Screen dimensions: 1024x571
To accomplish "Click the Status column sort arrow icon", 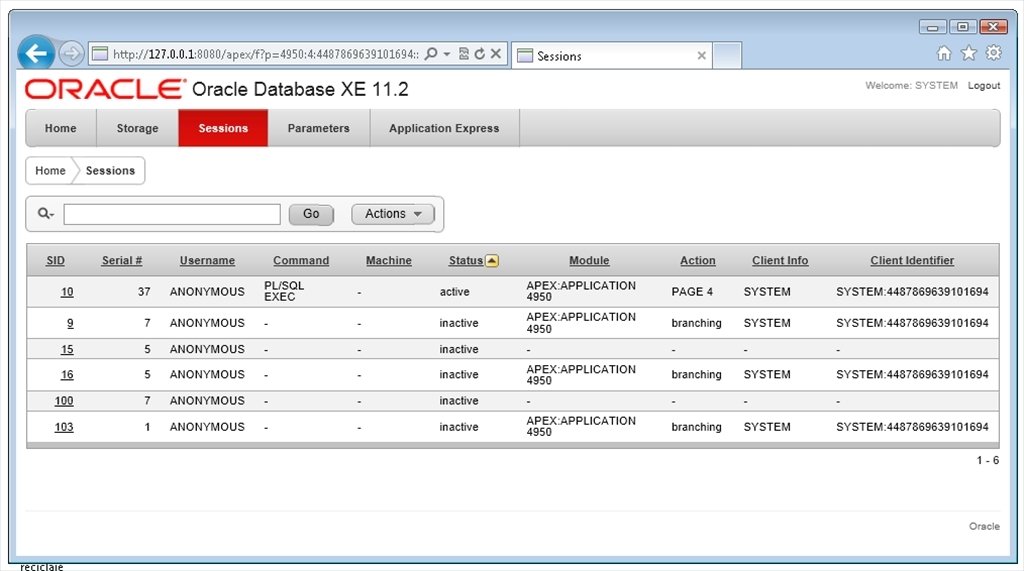I will point(491,261).
